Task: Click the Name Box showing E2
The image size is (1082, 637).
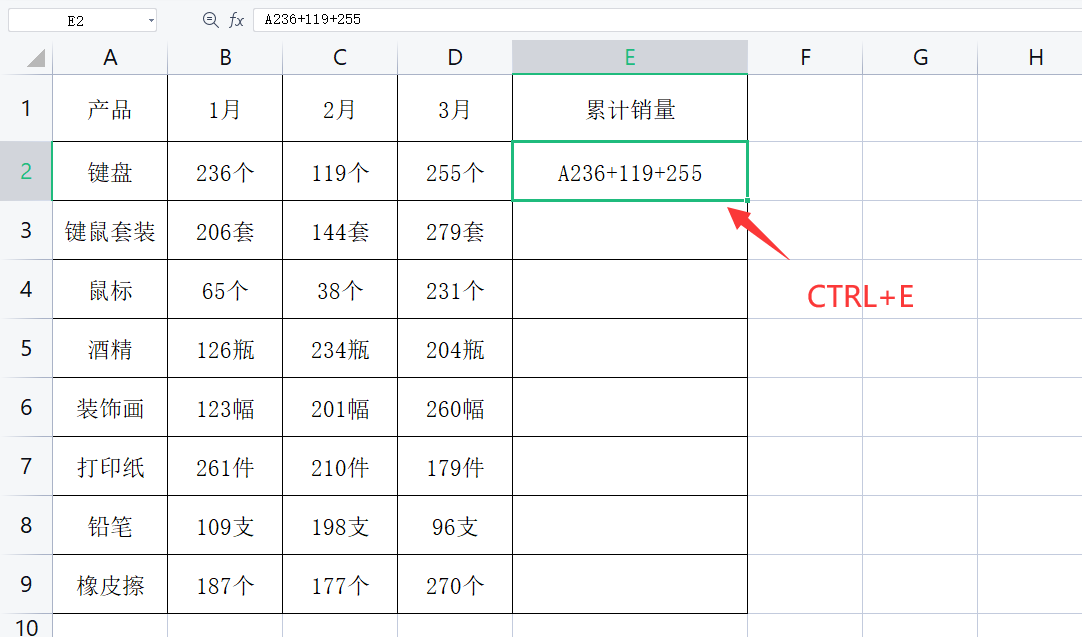Action: point(76,20)
